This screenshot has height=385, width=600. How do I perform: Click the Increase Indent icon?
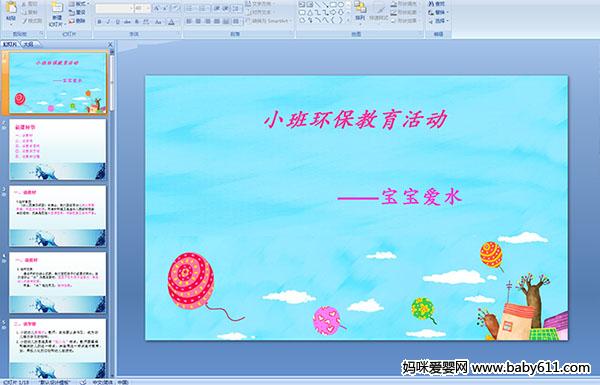[226, 8]
